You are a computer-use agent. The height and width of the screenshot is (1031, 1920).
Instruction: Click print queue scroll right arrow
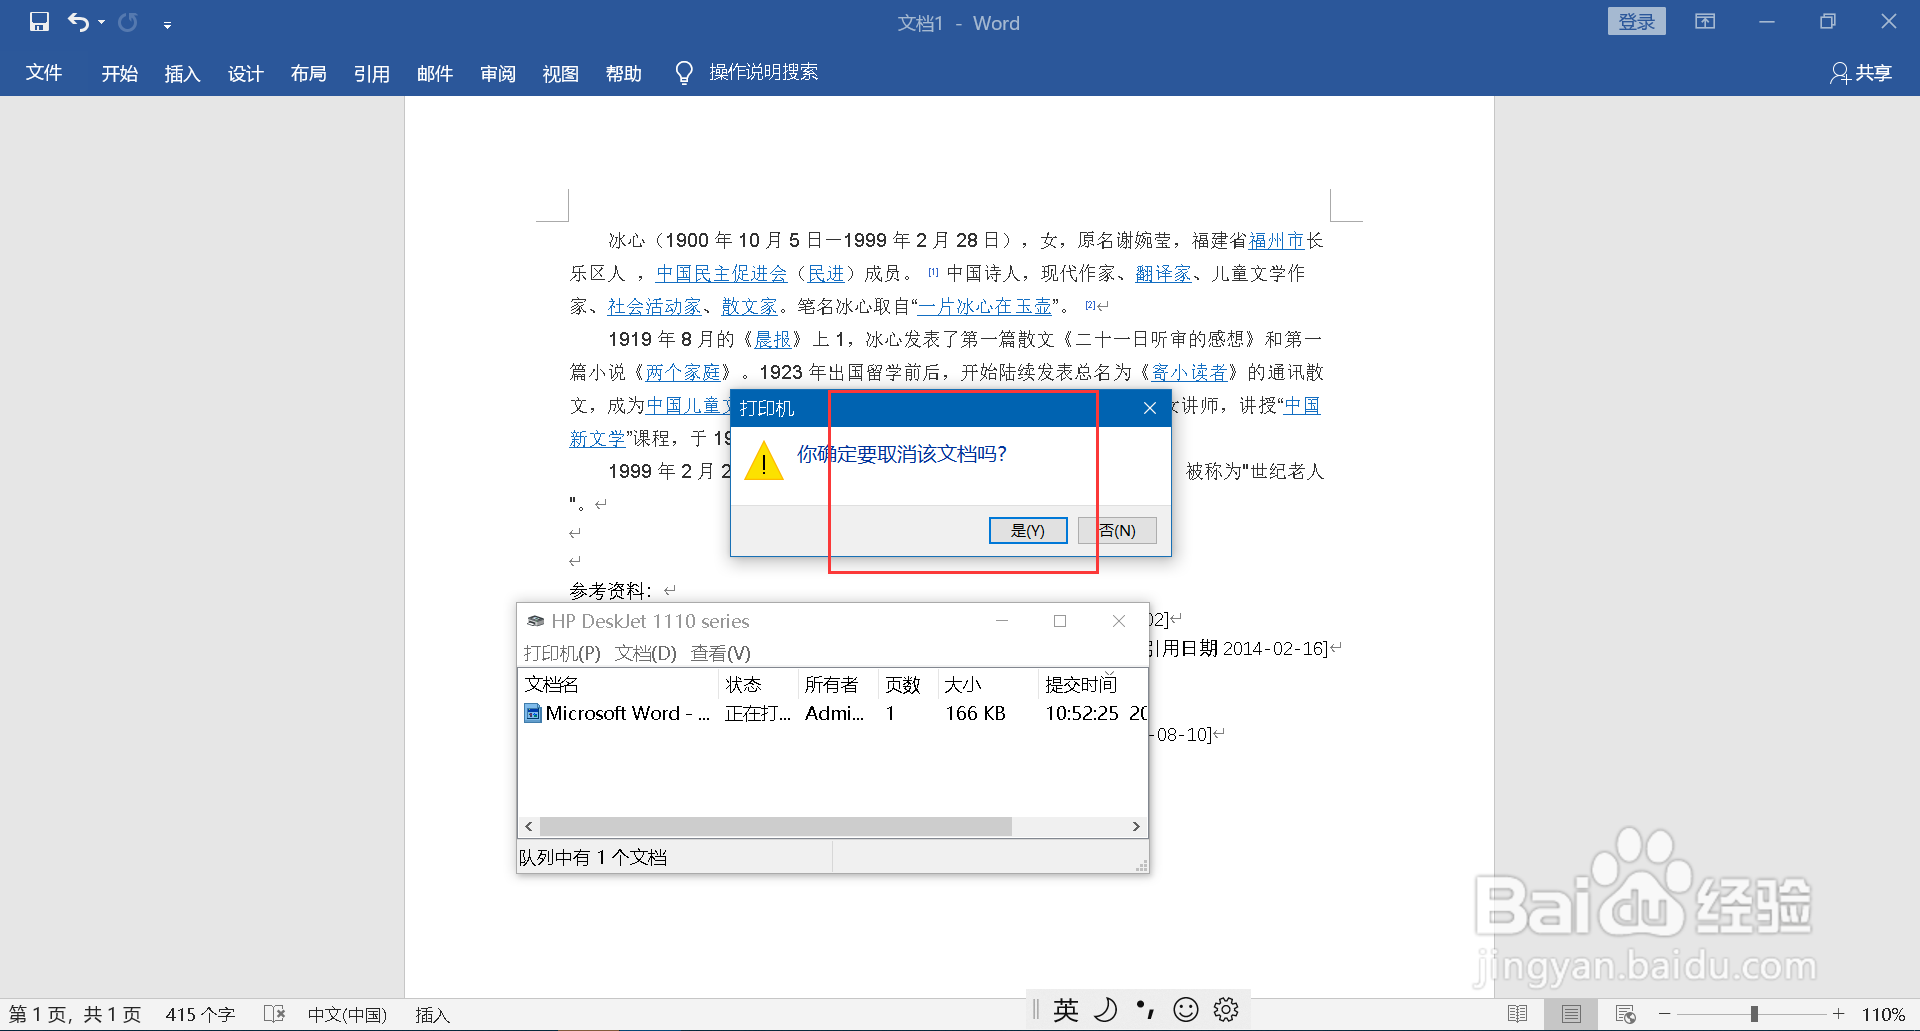click(1136, 826)
